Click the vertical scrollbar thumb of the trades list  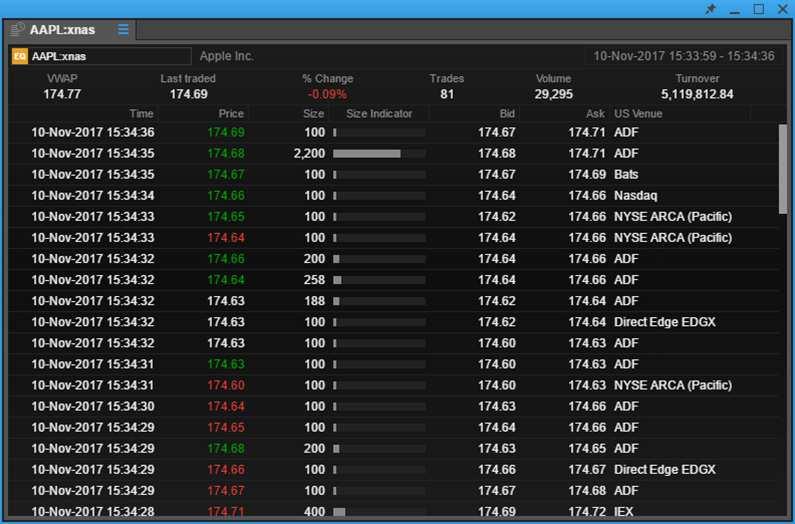(783, 168)
